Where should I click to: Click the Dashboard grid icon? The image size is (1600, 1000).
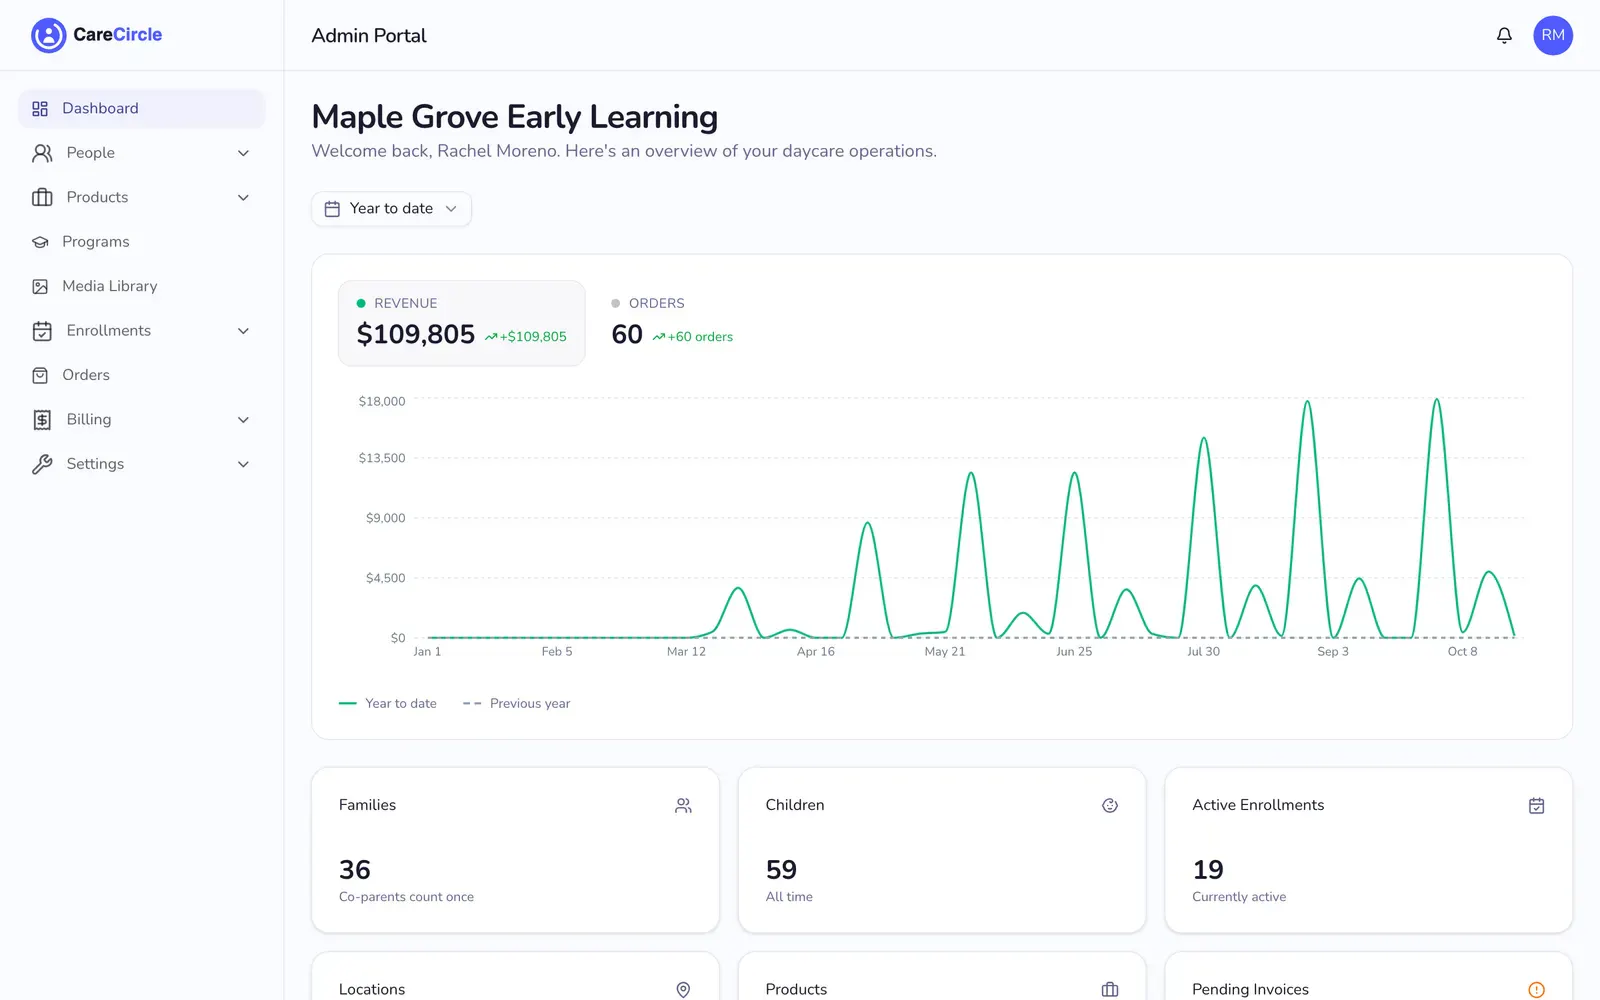[x=40, y=108]
